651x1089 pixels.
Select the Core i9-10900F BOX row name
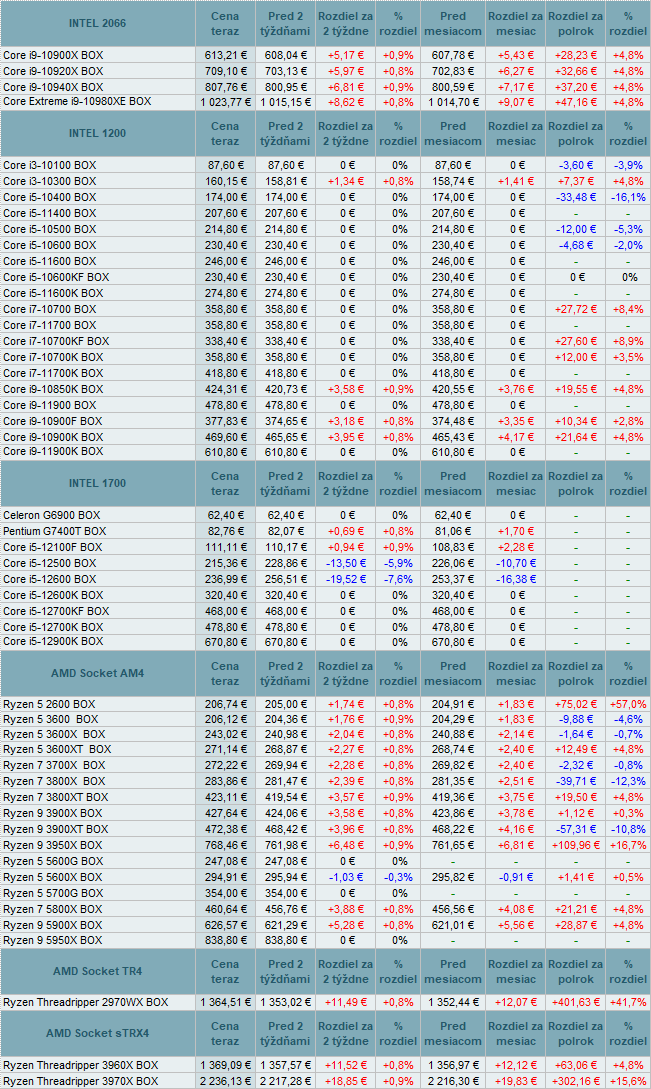tap(53, 421)
